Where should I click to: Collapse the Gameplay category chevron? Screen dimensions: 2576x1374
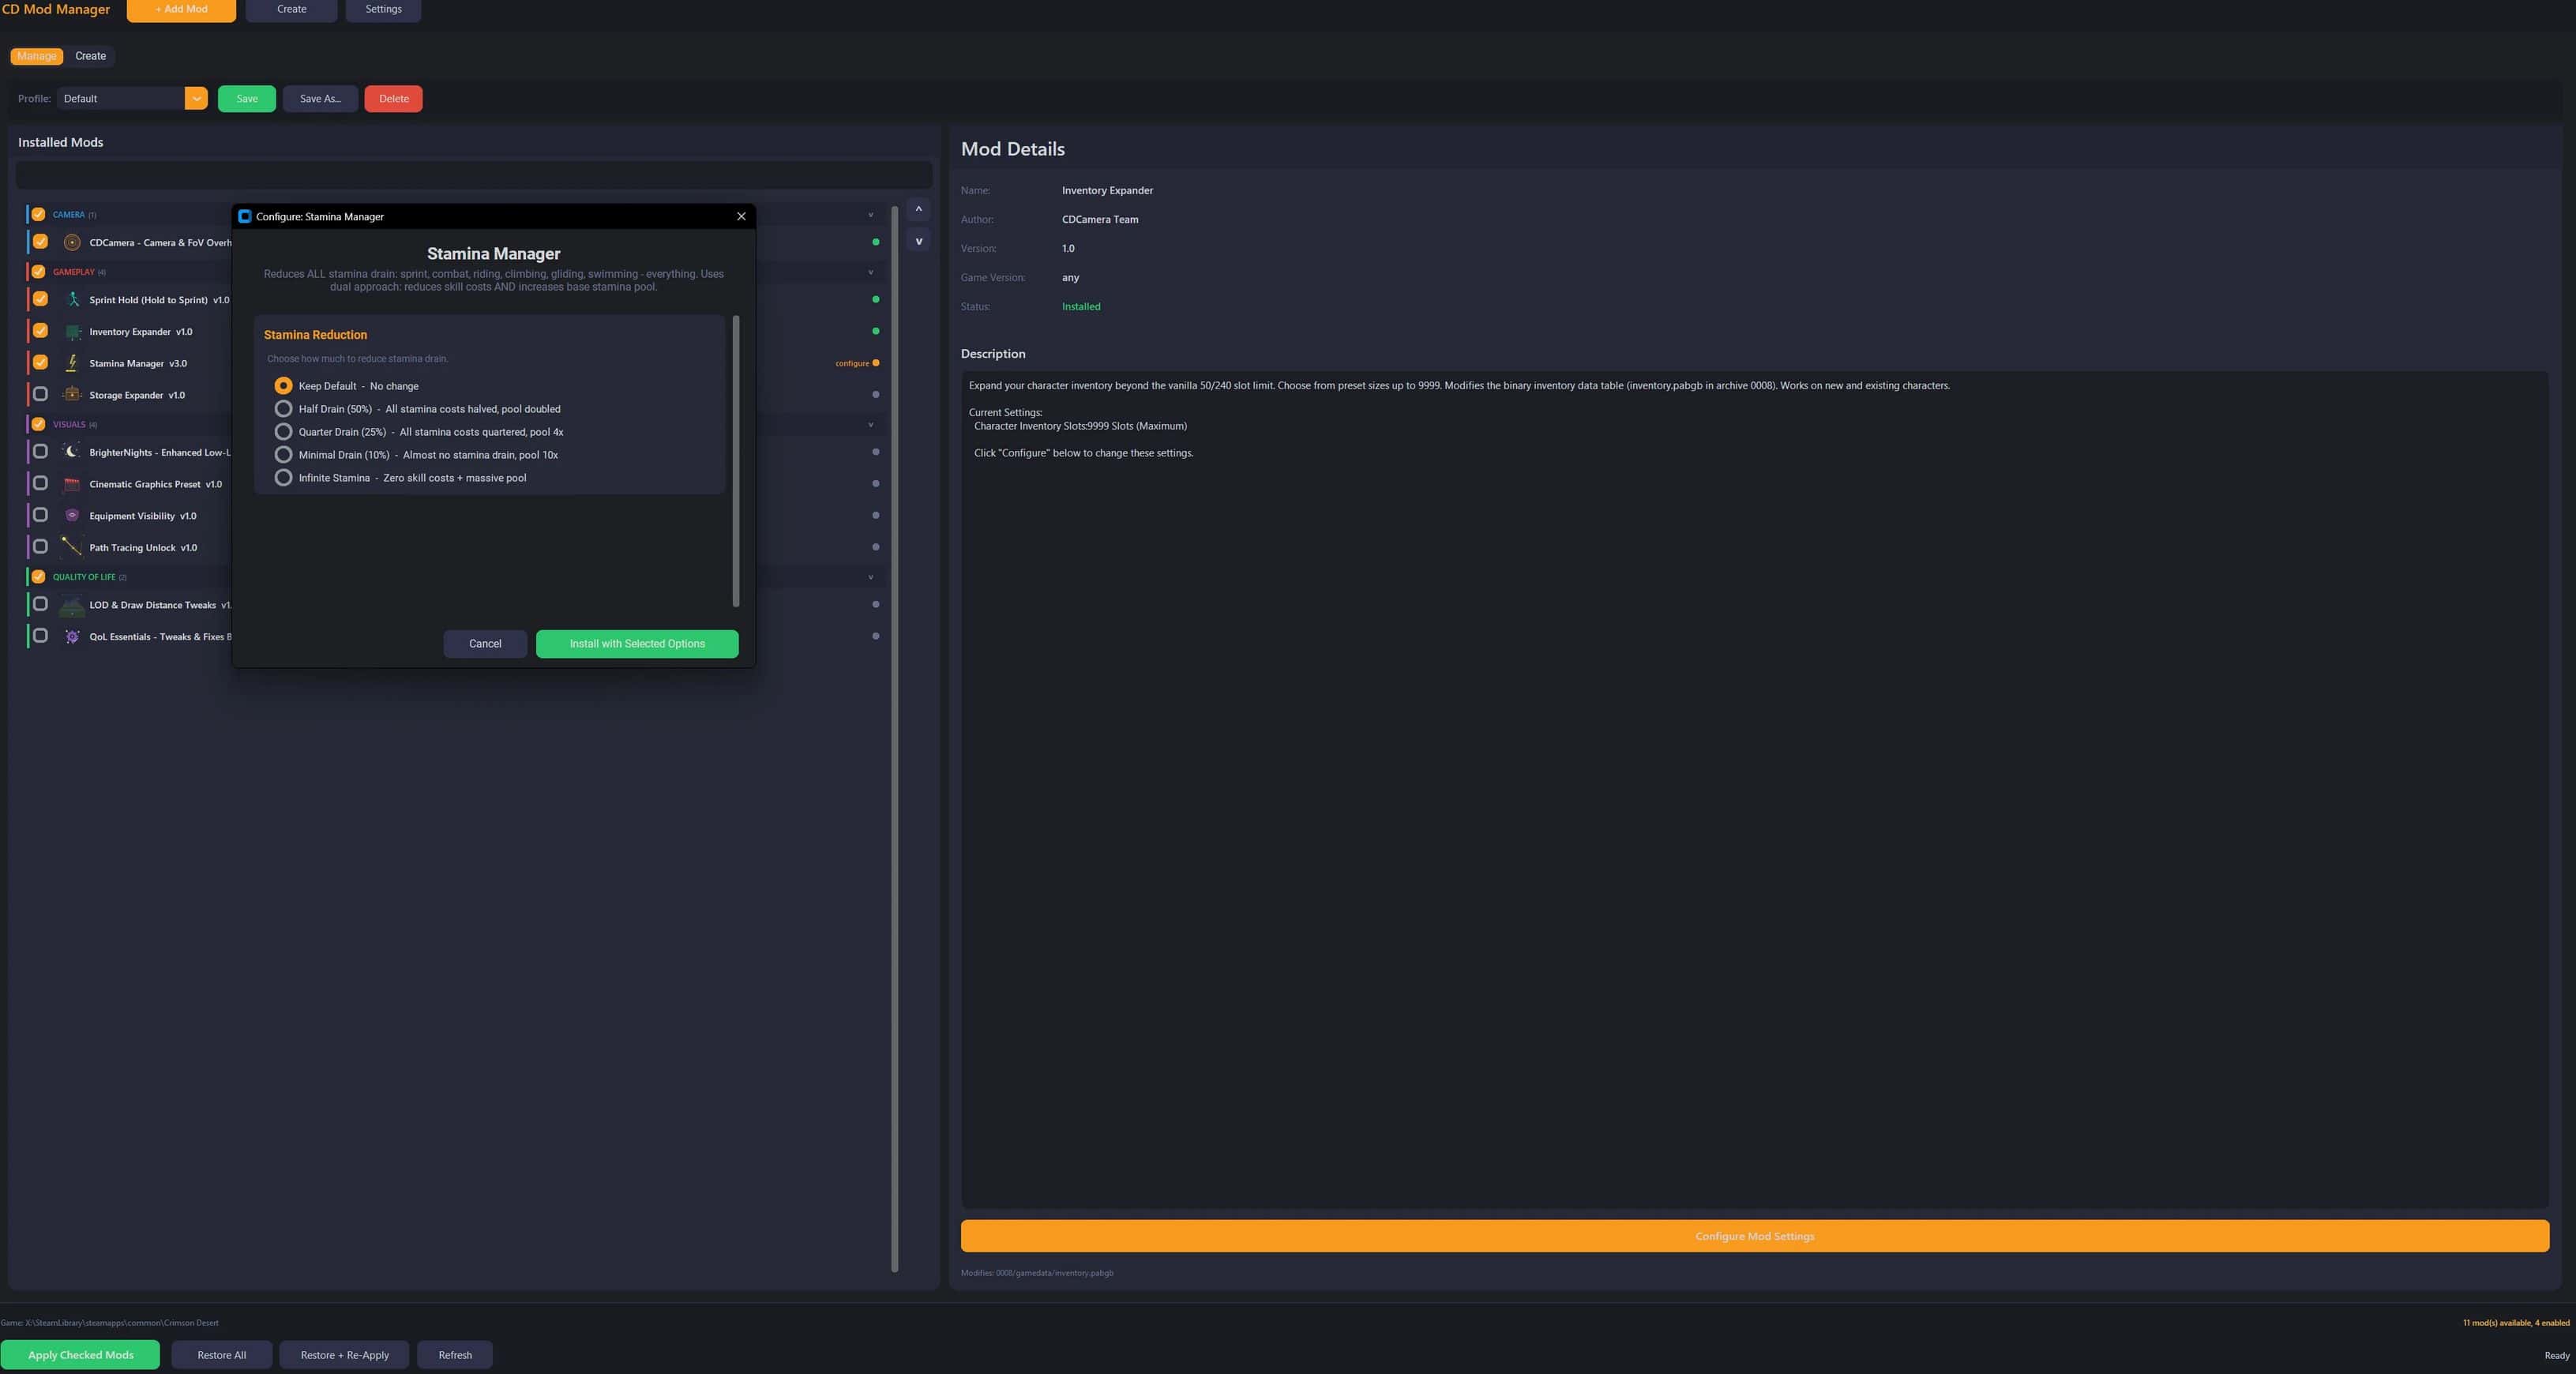pyautogui.click(x=870, y=272)
